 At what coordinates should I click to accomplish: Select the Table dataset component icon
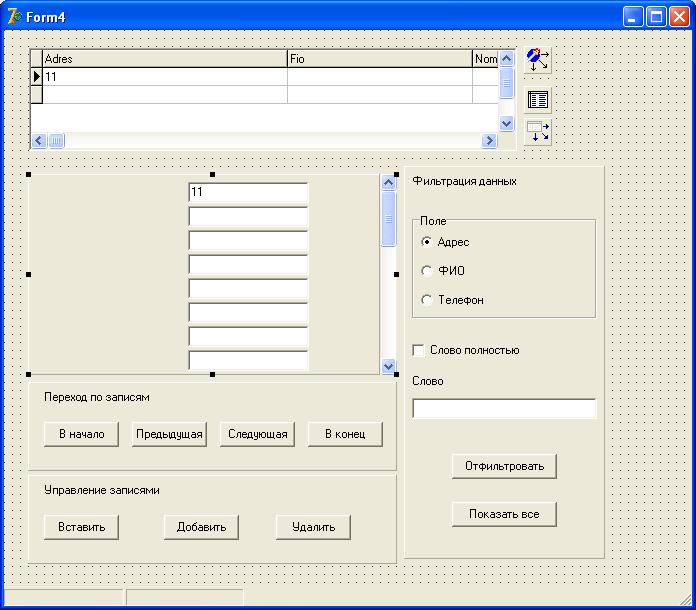[538, 100]
